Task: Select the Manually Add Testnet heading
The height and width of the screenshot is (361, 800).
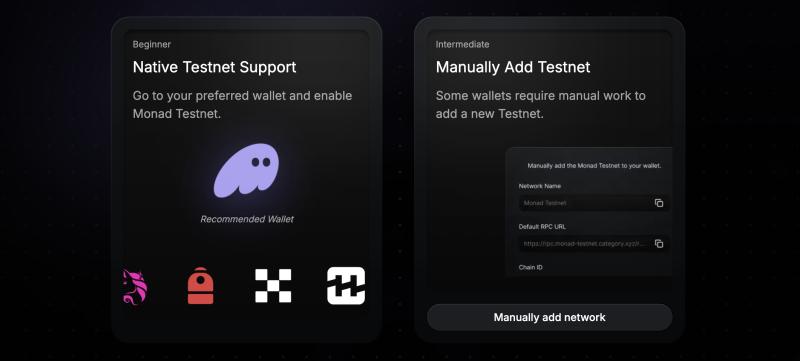Action: 513,67
